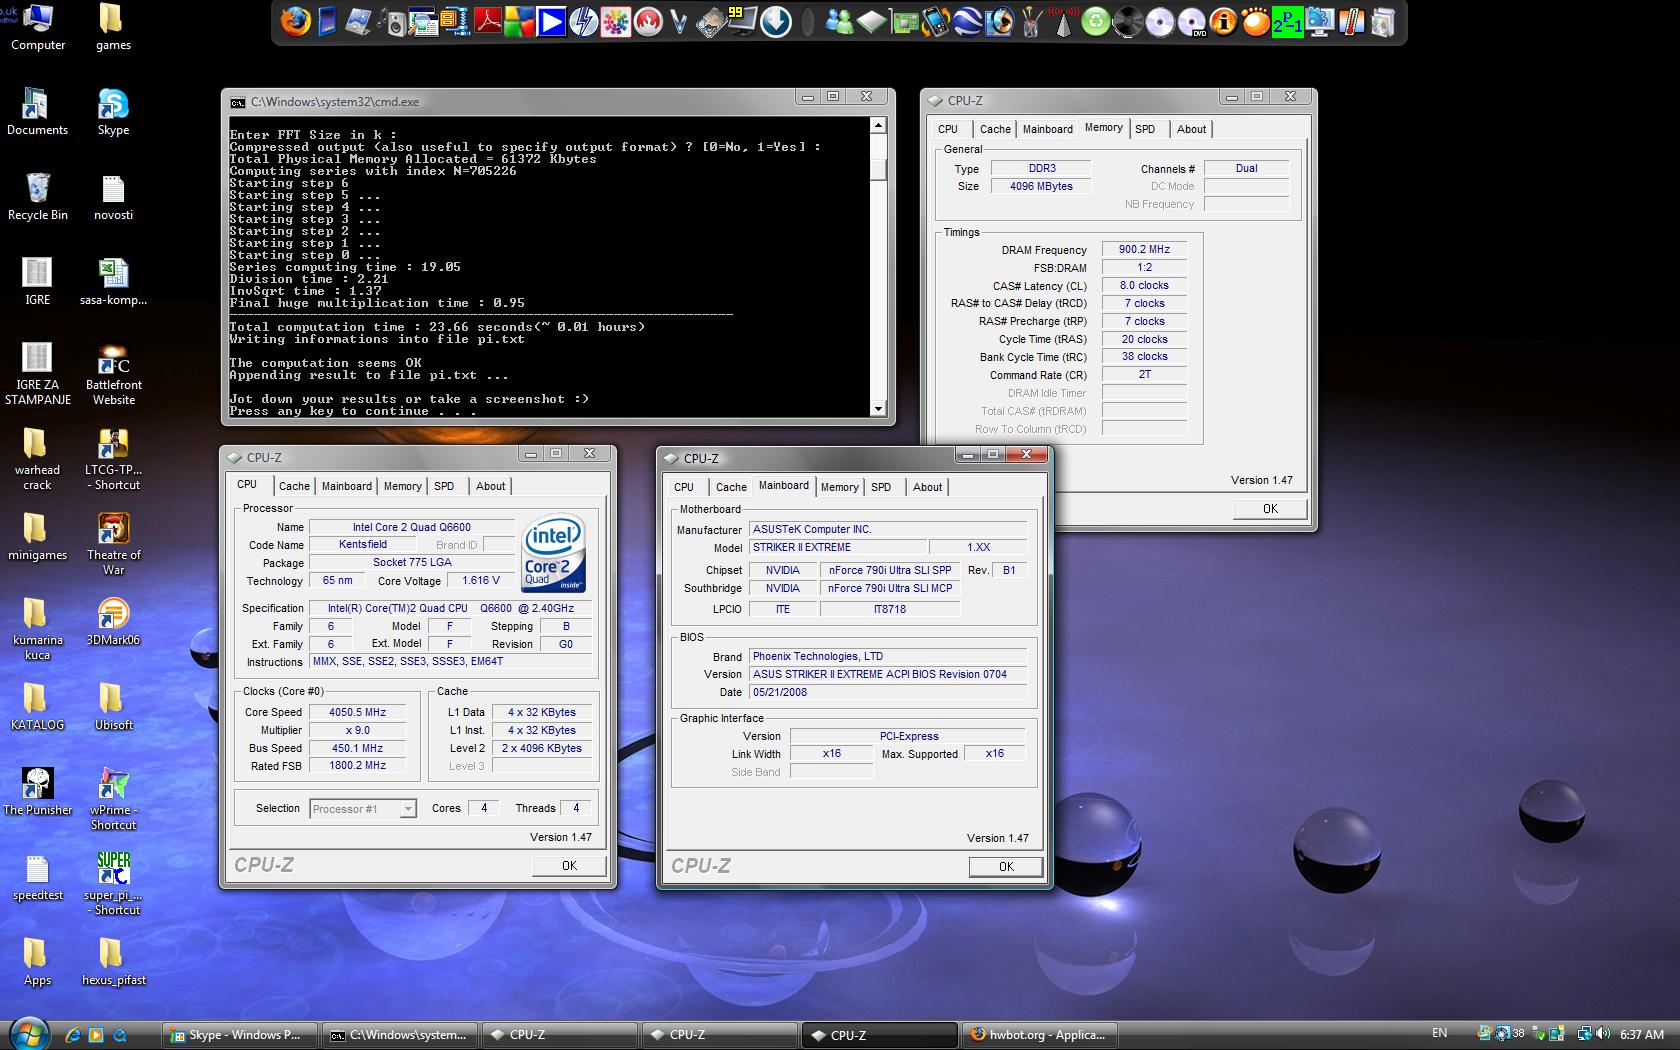The image size is (1680, 1050).
Task: Click cmd window scrollbar down arrow
Action: pos(878,408)
